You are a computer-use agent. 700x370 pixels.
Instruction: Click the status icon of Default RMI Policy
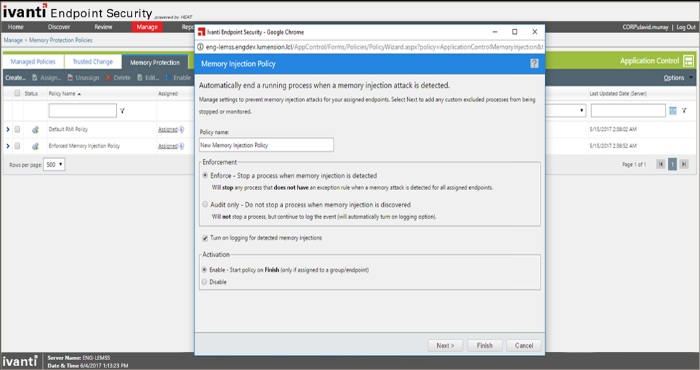tap(35, 129)
